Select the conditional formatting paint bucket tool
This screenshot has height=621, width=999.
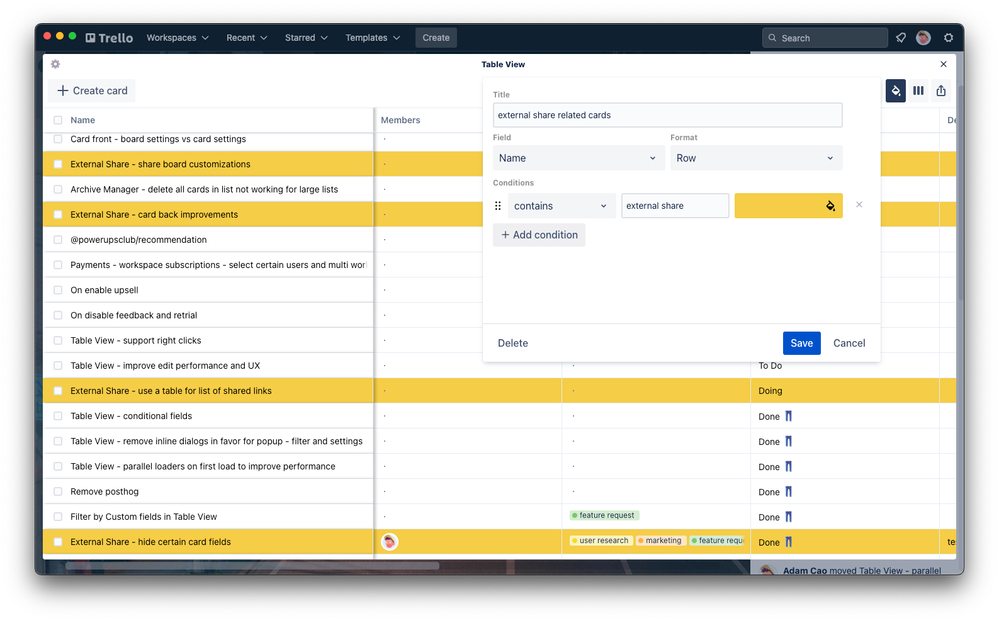coord(895,90)
